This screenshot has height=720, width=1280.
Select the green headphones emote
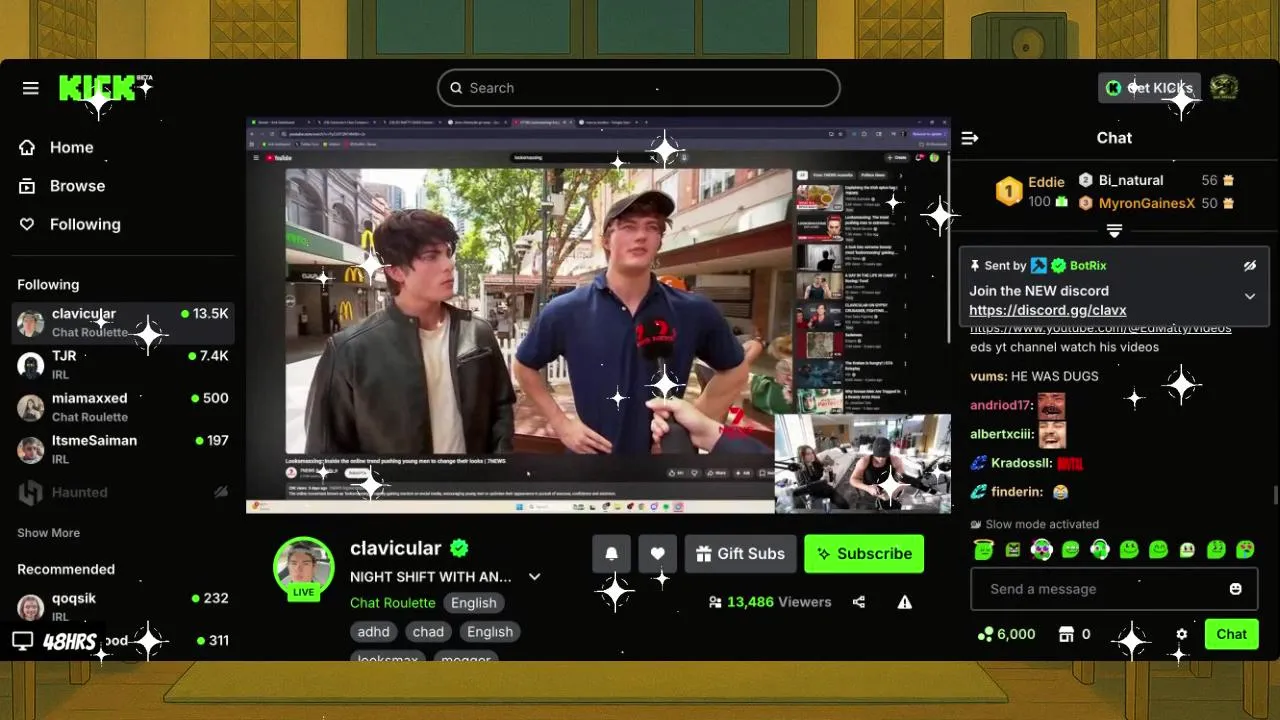[x=1100, y=549]
